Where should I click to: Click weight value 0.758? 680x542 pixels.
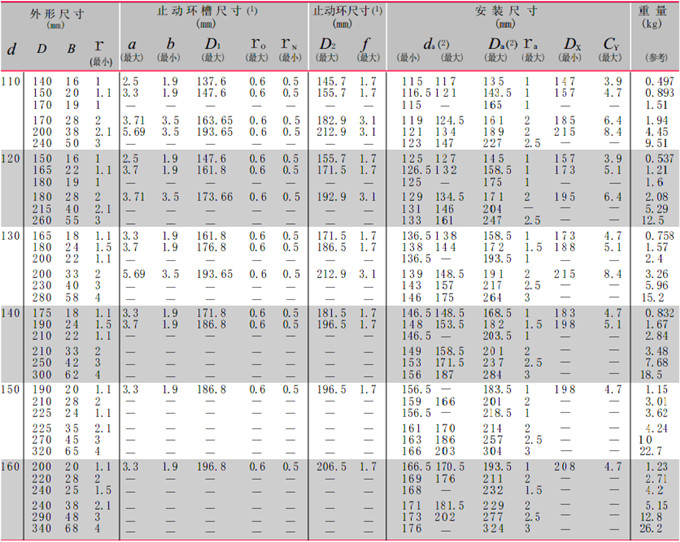659,236
